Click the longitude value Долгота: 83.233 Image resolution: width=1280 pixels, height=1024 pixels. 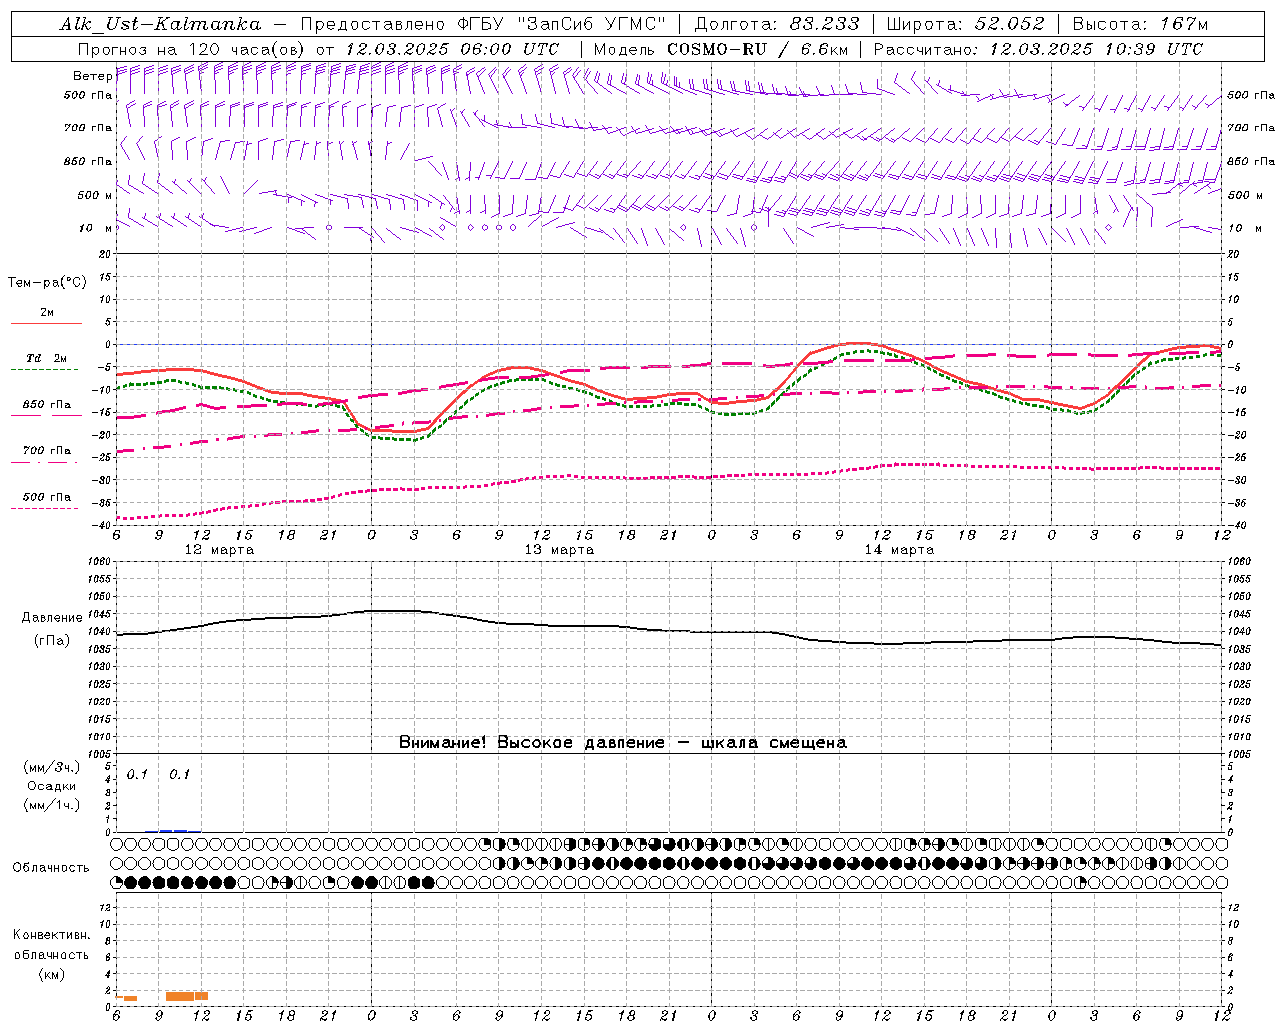coord(776,24)
